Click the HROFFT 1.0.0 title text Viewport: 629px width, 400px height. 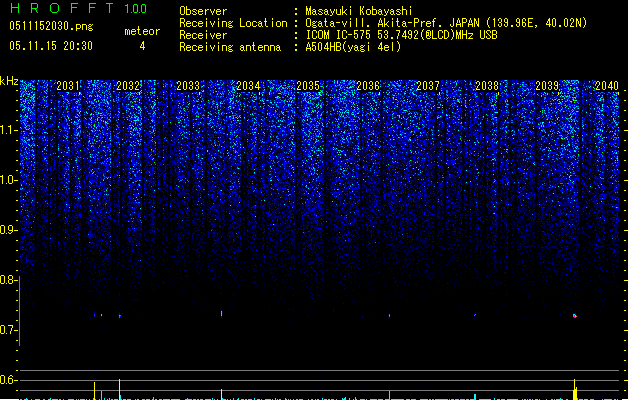[79, 8]
